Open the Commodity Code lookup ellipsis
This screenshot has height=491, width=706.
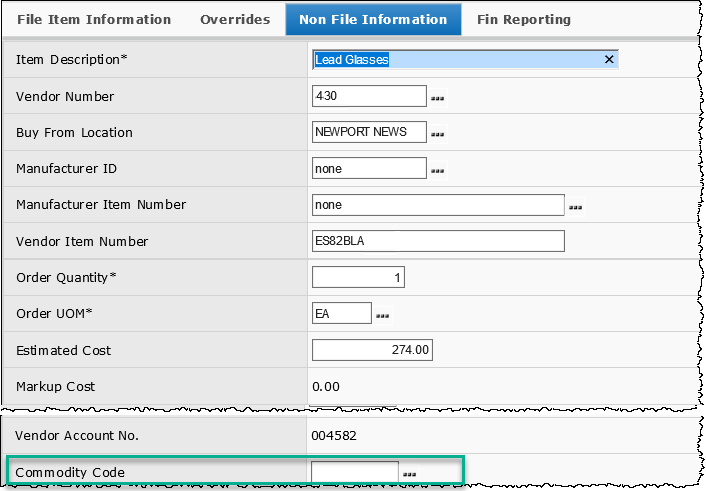click(x=408, y=474)
